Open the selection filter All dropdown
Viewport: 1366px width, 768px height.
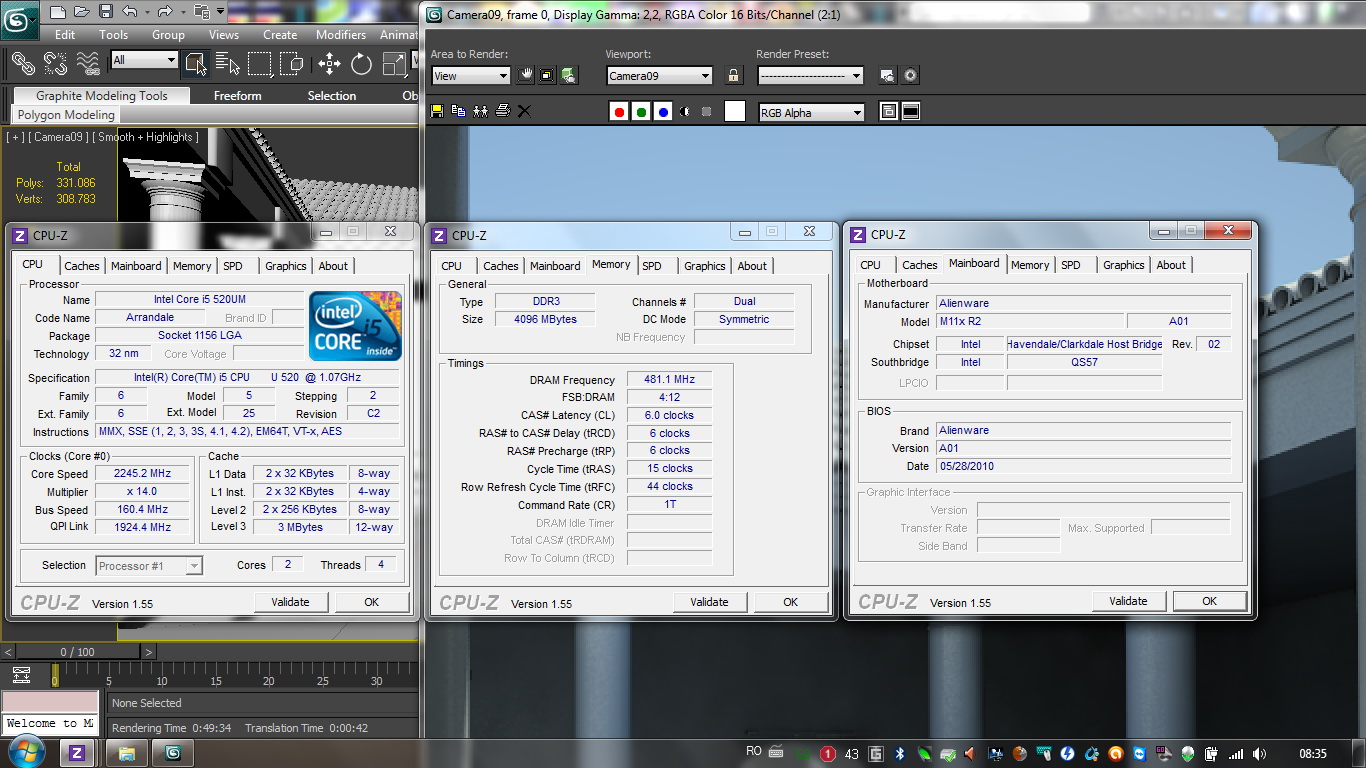[x=144, y=60]
